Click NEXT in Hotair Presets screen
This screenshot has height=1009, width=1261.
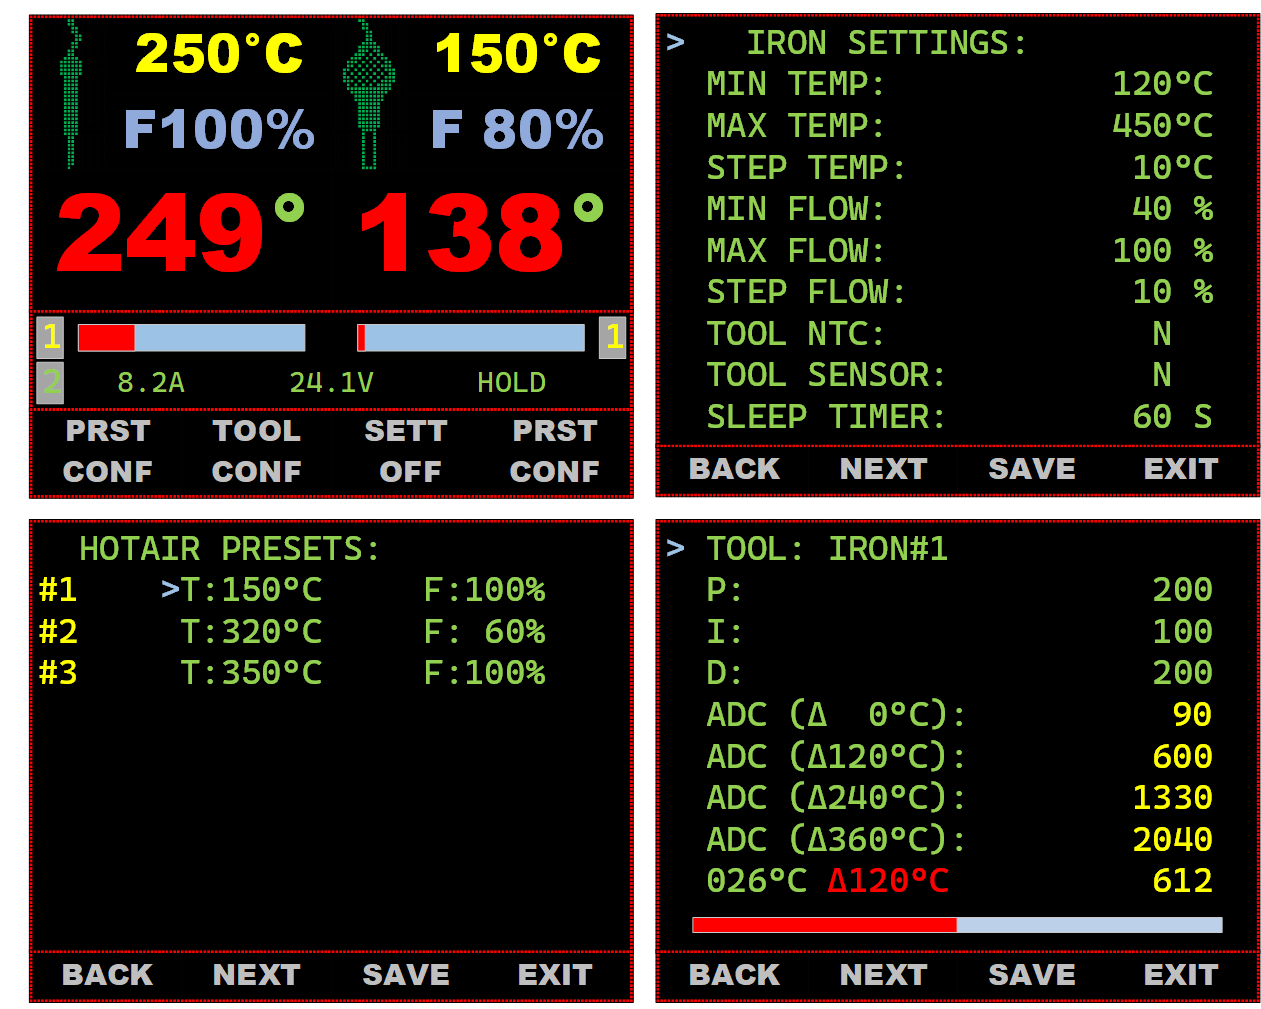(257, 975)
